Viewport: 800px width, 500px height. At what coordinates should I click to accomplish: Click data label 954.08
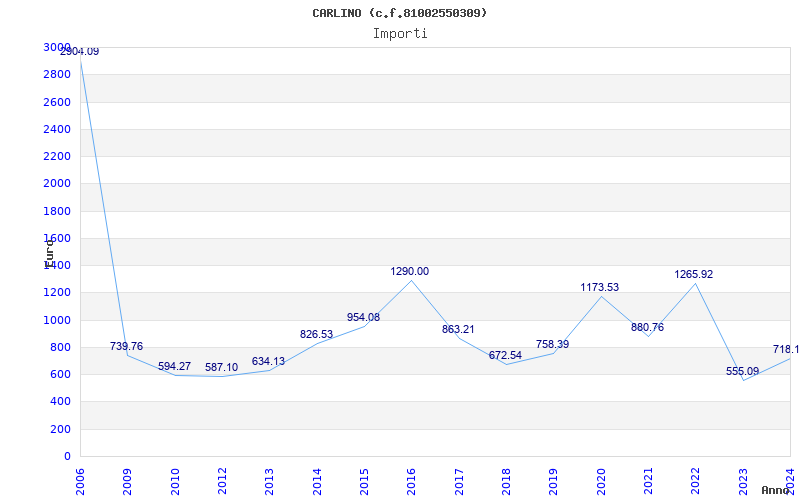click(363, 317)
